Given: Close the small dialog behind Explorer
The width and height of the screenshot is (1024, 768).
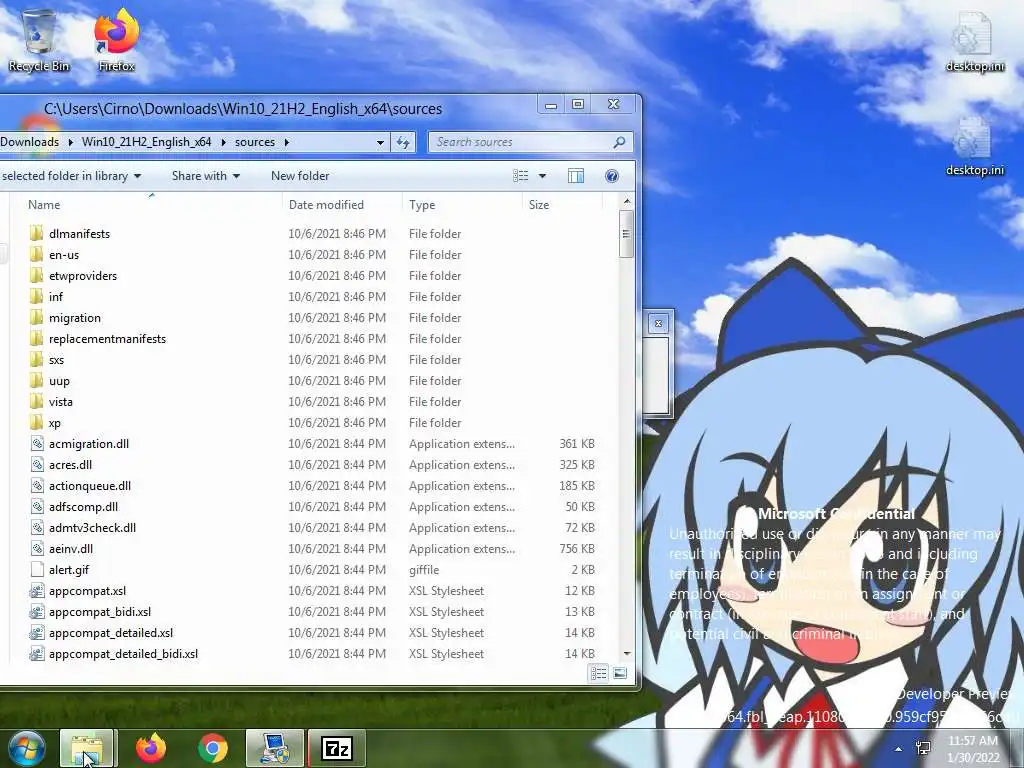Looking at the screenshot, I should point(658,323).
